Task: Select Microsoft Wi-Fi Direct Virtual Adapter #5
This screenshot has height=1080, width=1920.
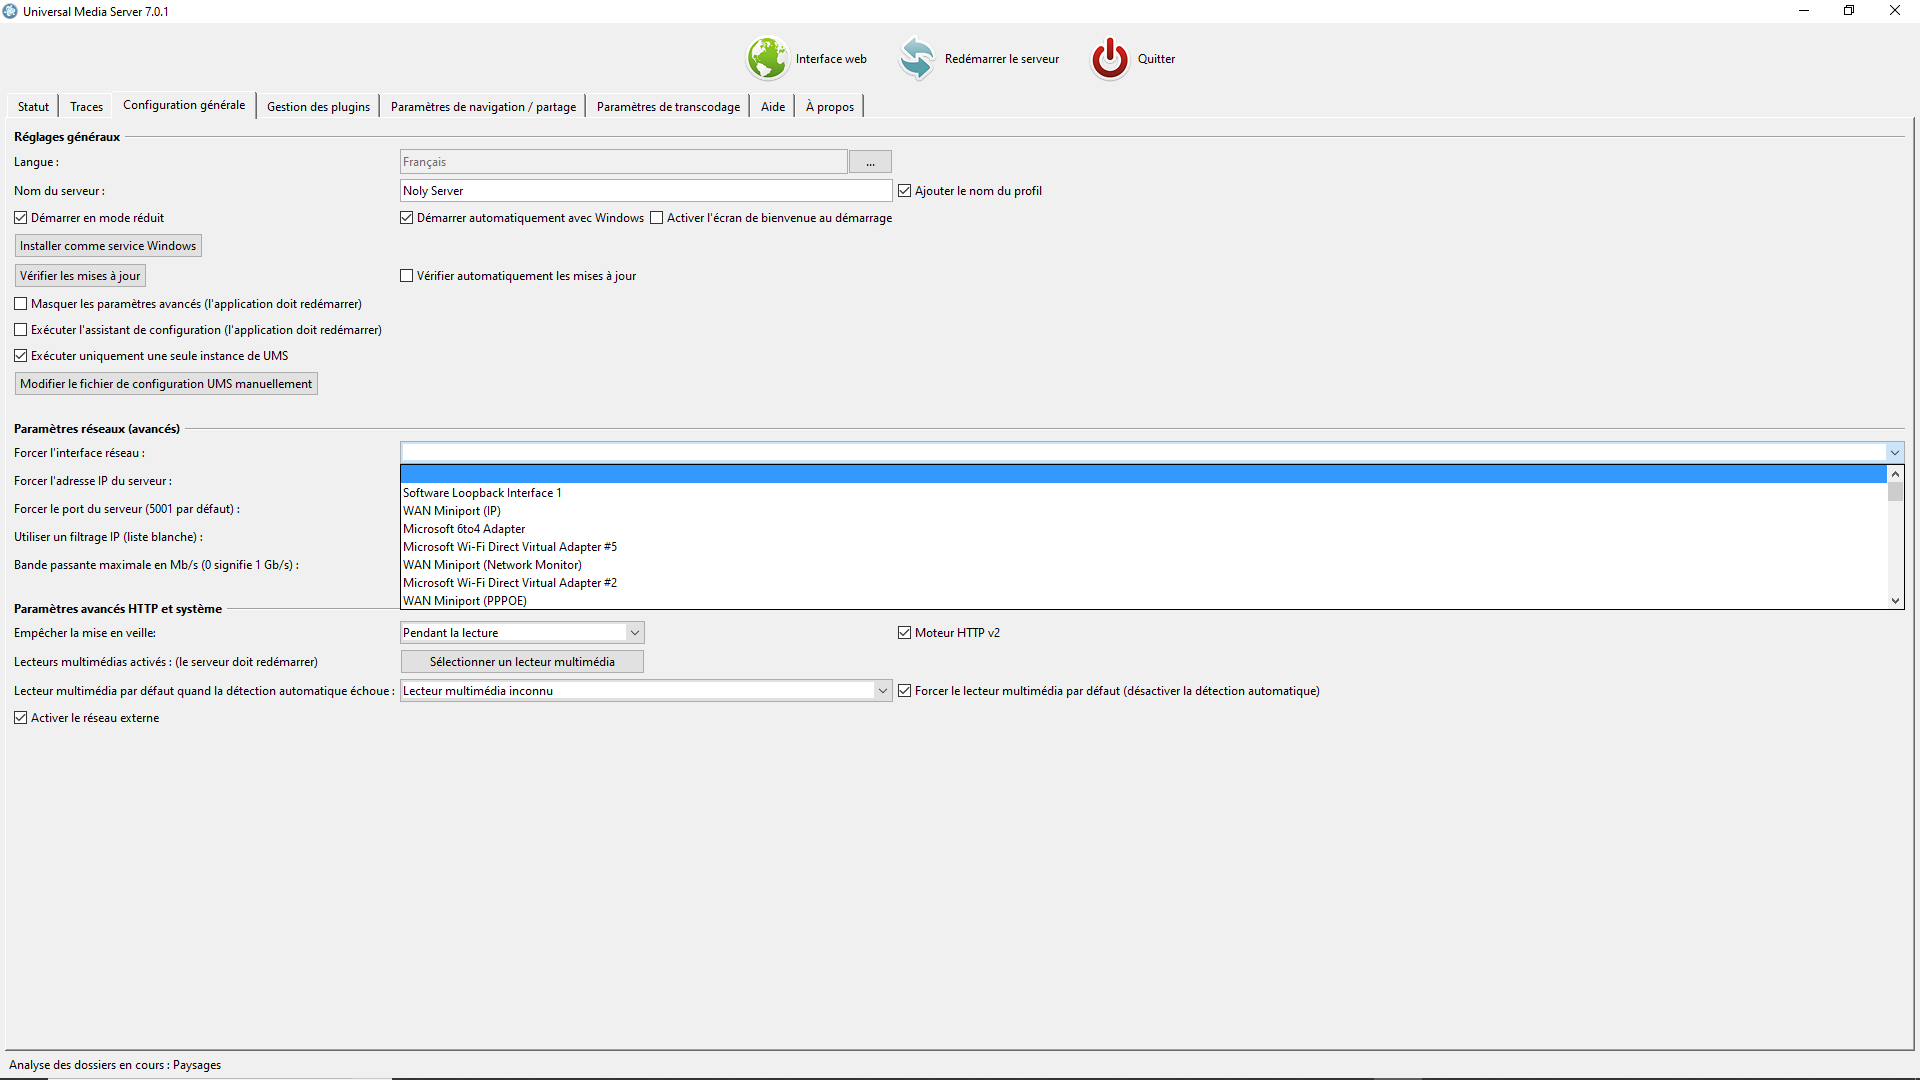Action: click(x=1143, y=547)
